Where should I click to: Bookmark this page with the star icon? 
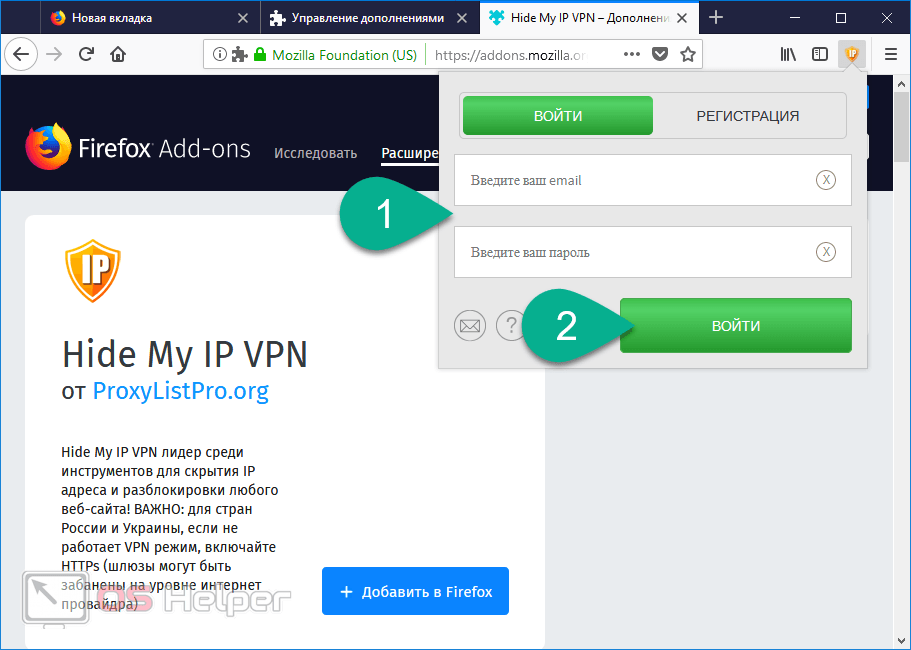point(688,55)
